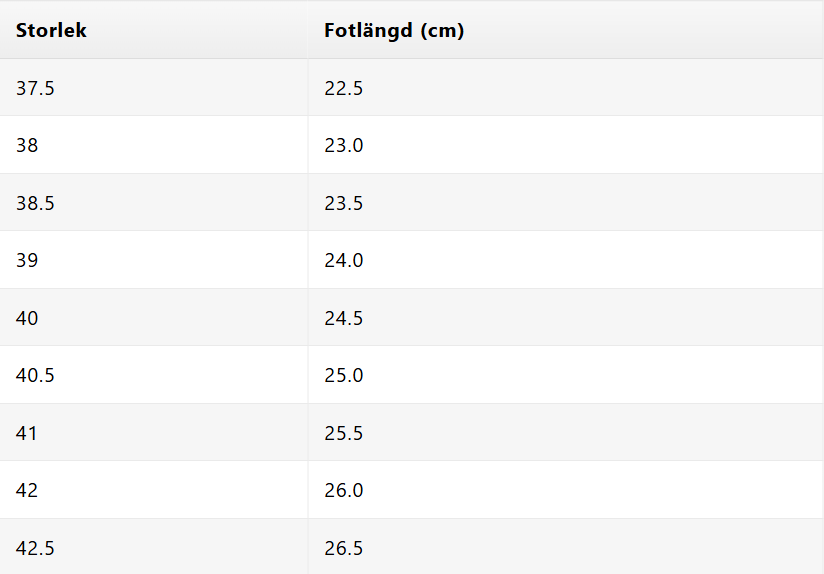Select size 37.5 cell
The height and width of the screenshot is (574, 824).
tap(35, 88)
